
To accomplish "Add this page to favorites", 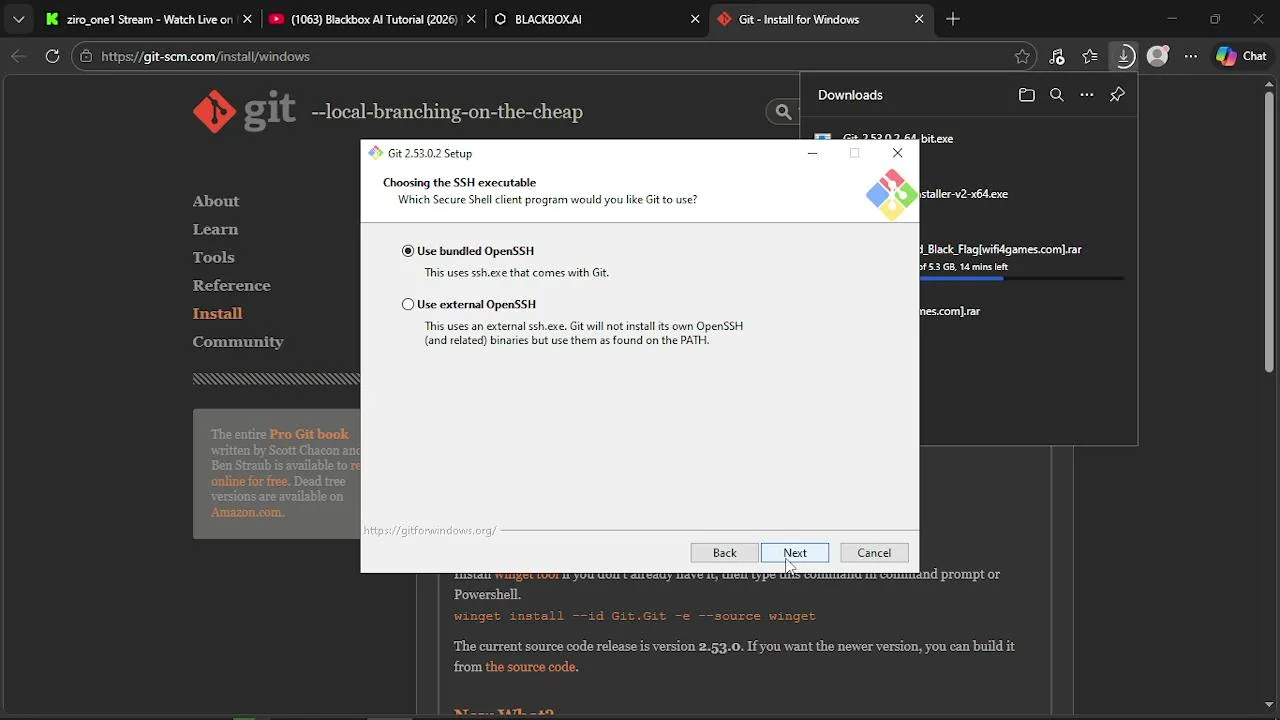I will [x=1022, y=56].
